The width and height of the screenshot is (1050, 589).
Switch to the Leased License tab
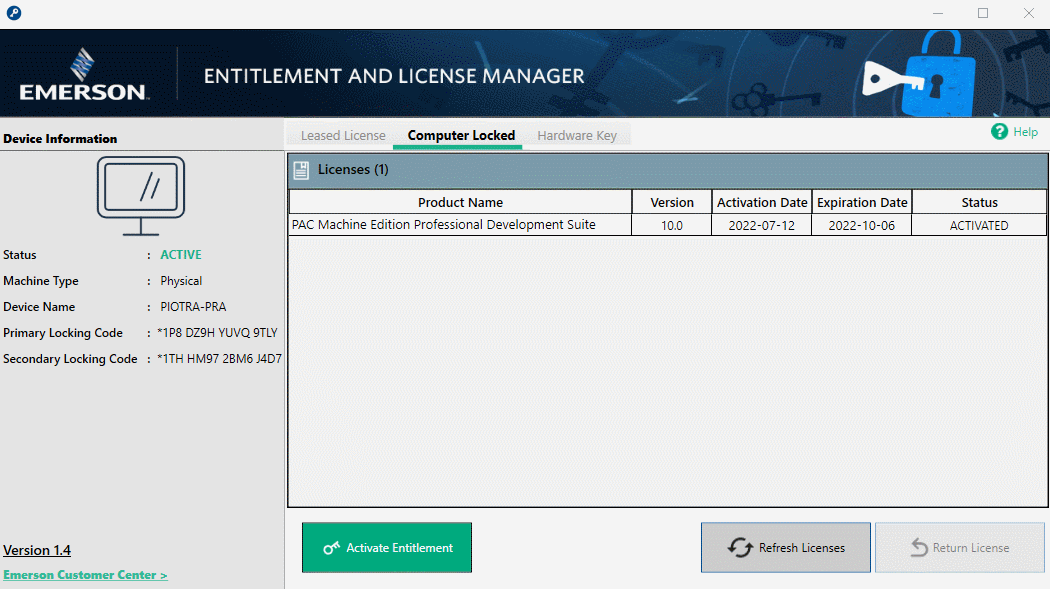click(343, 135)
